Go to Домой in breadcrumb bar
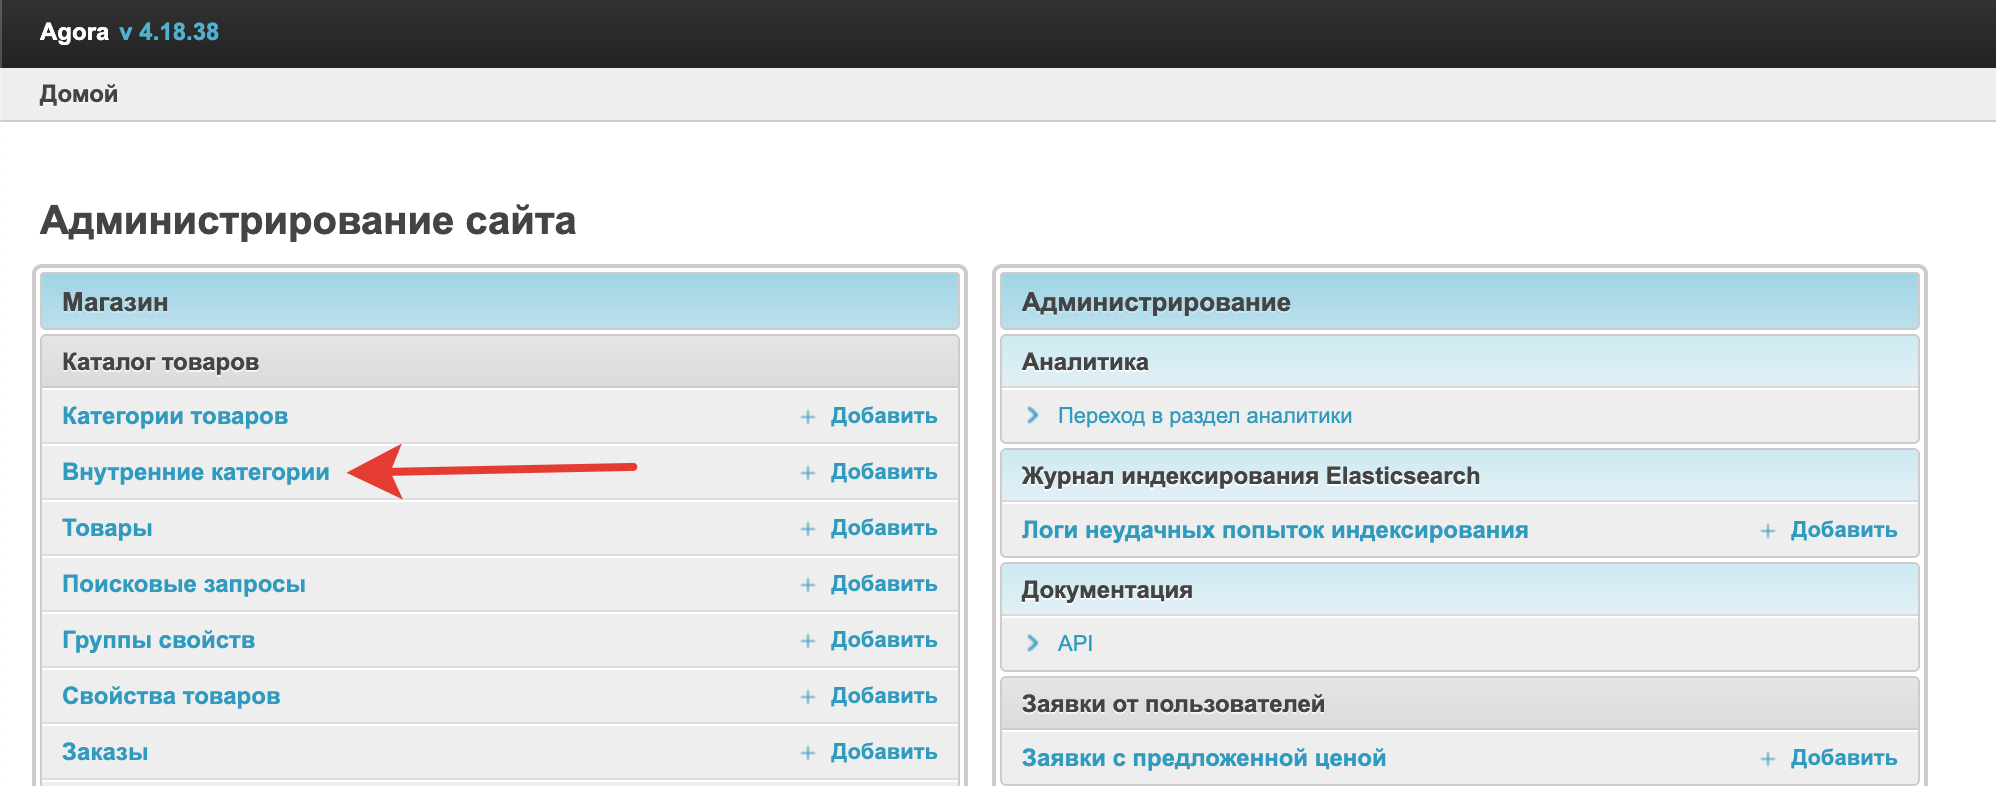The image size is (1996, 786). [x=79, y=94]
